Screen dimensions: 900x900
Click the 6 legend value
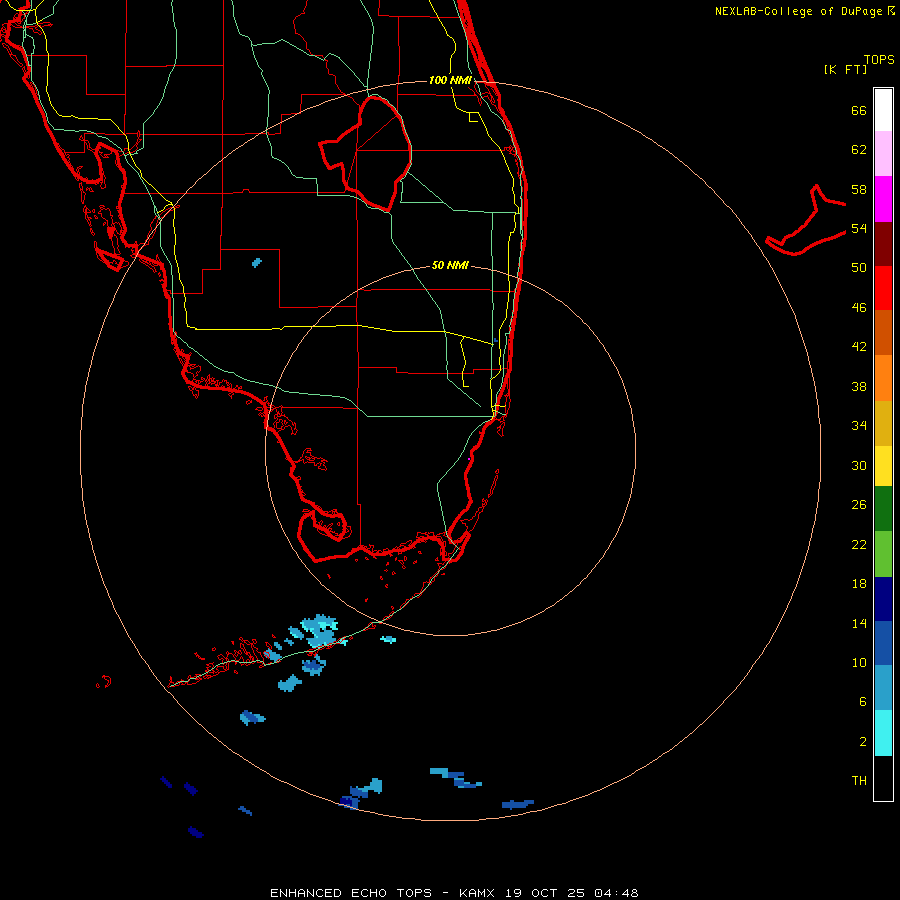coord(862,701)
